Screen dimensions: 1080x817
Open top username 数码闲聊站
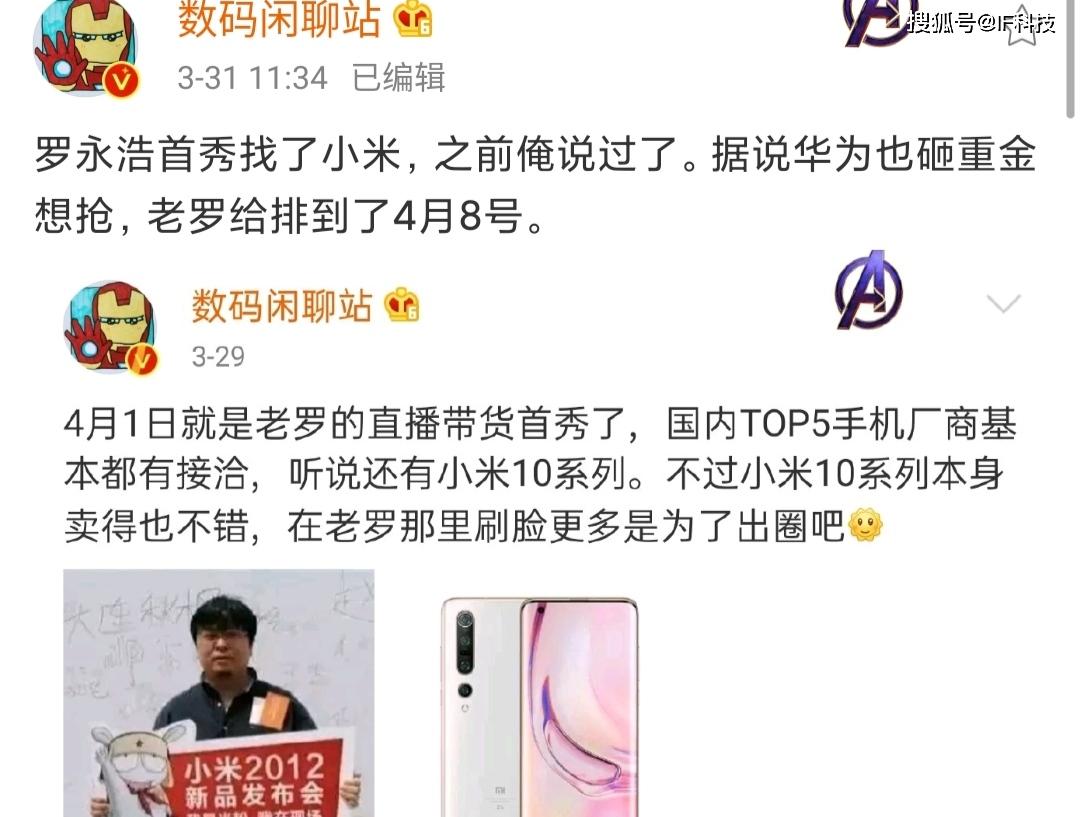pyautogui.click(x=279, y=19)
